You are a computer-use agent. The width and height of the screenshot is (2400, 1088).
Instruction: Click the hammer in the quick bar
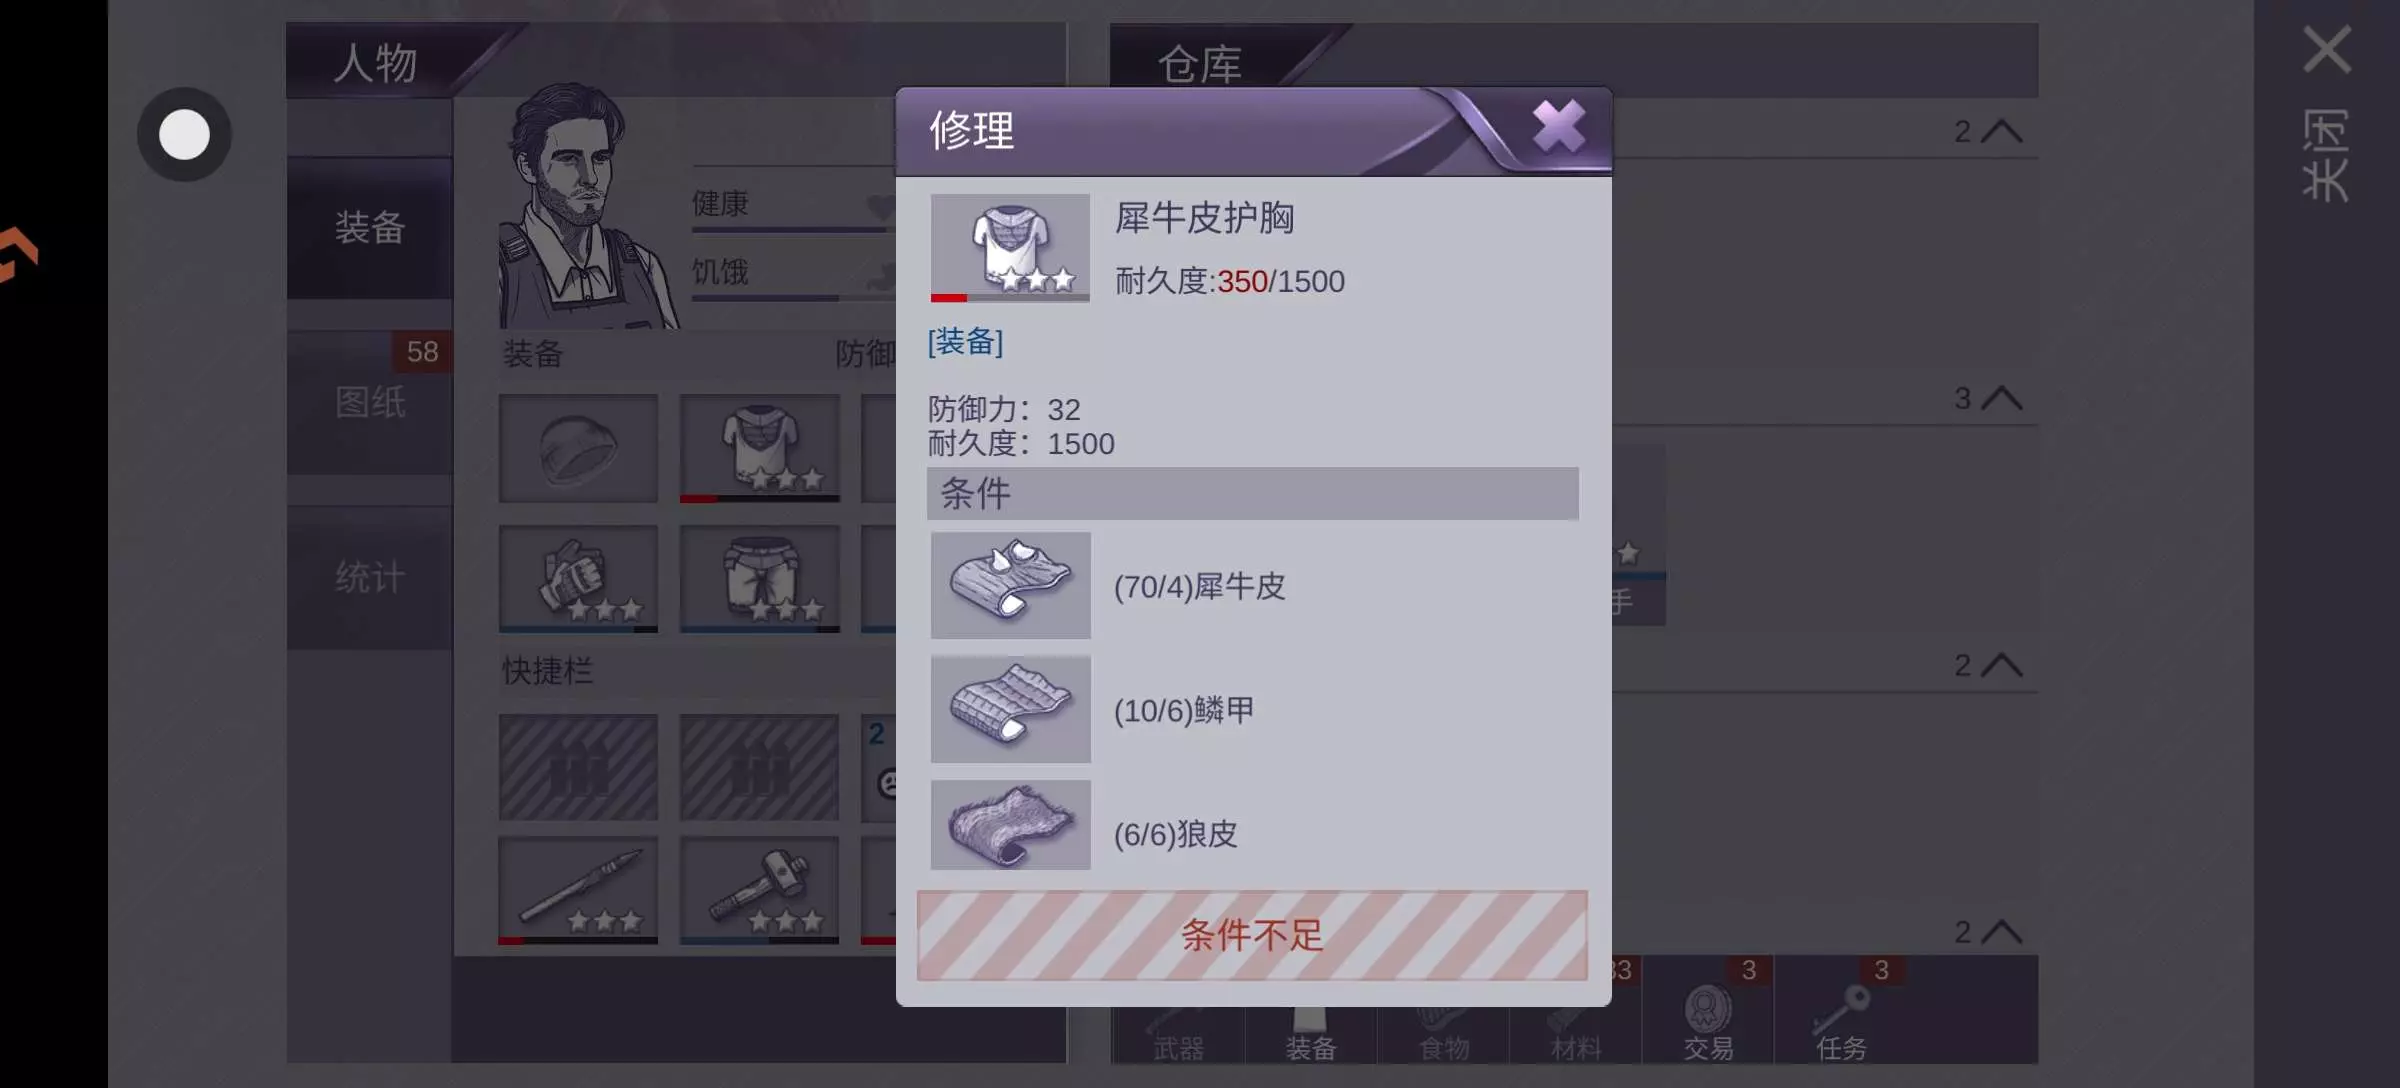[x=759, y=890]
